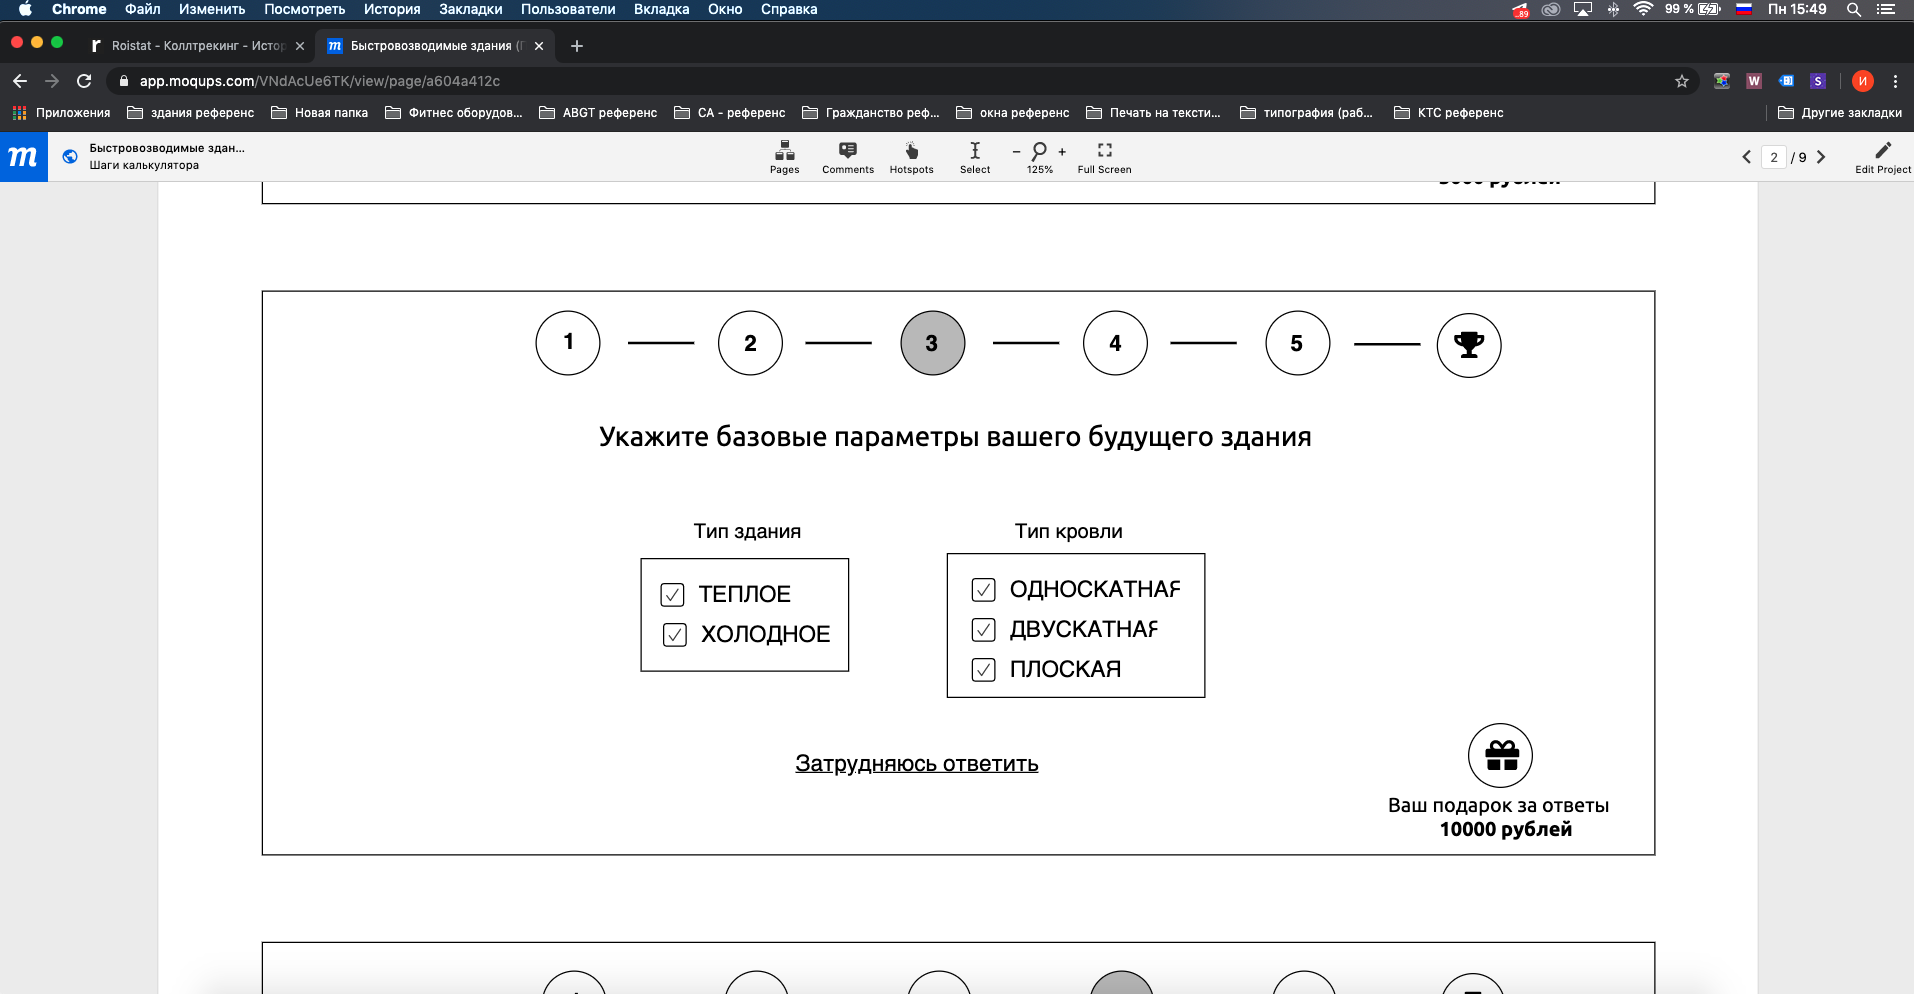The height and width of the screenshot is (994, 1914).
Task: Open the Apple menu
Action: click(x=25, y=9)
